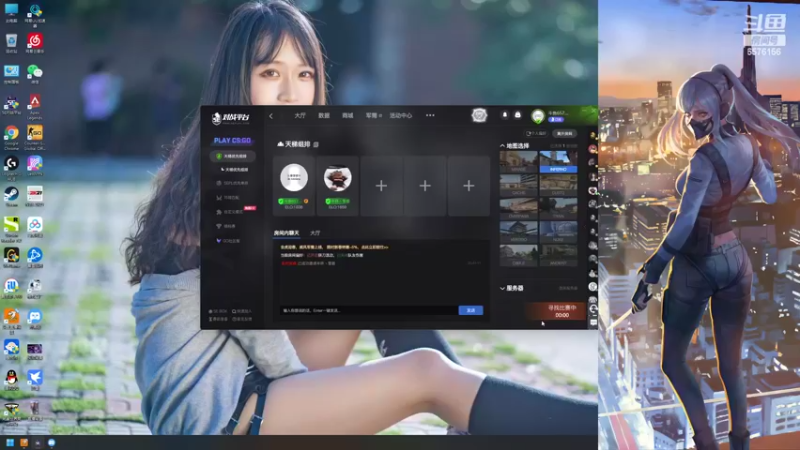Image resolution: width=800 pixels, height=450 pixels.
Task: Select the sidebar item with NEW badge
Action: 234,212
